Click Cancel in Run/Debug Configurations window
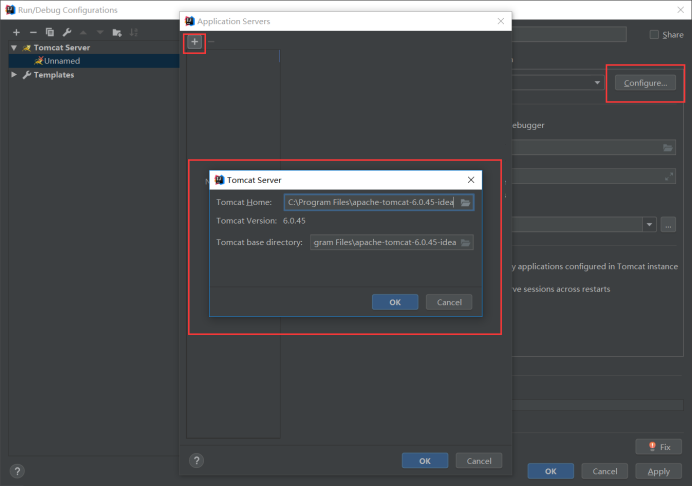Viewport: 693px width, 487px height. [x=605, y=472]
